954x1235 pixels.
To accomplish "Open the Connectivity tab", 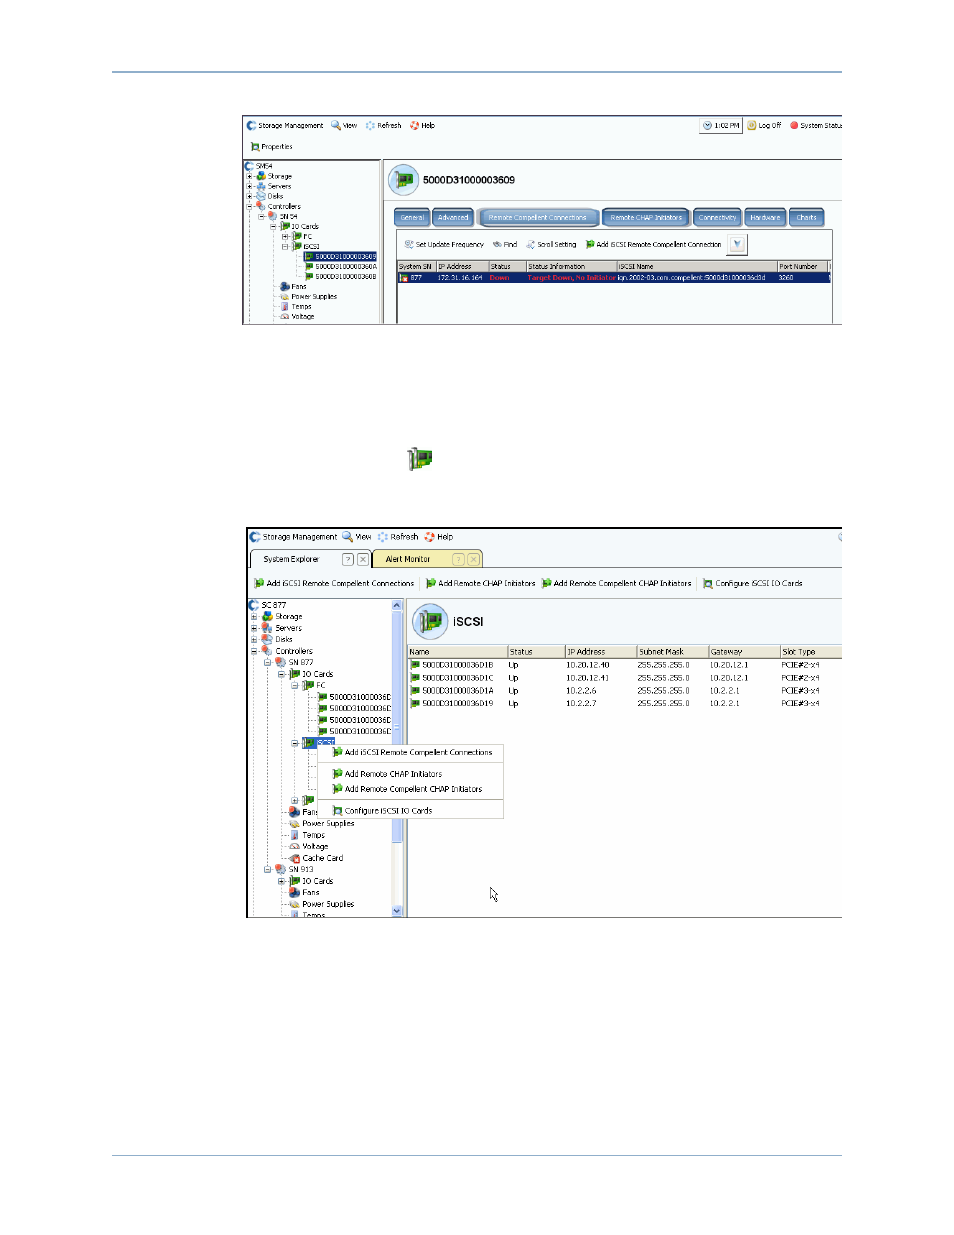I will (x=717, y=217).
